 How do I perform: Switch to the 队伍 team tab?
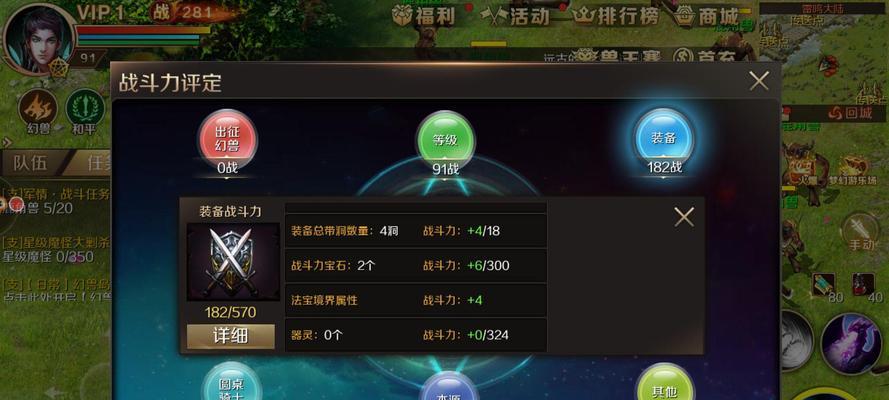point(31,163)
